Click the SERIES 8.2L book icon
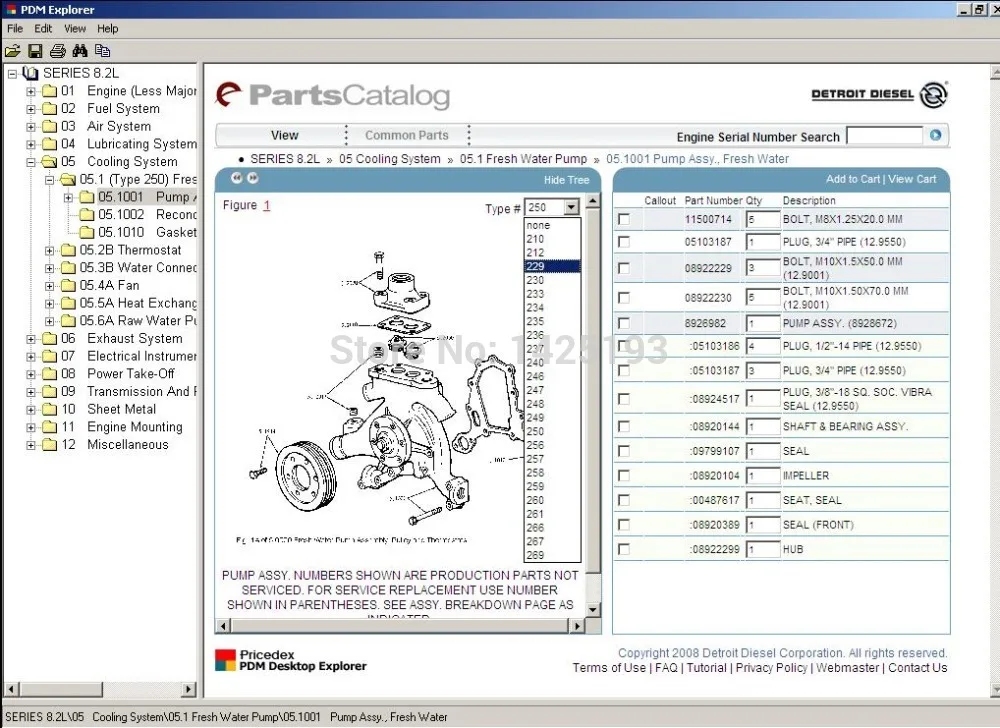1000x728 pixels. pyautogui.click(x=31, y=73)
